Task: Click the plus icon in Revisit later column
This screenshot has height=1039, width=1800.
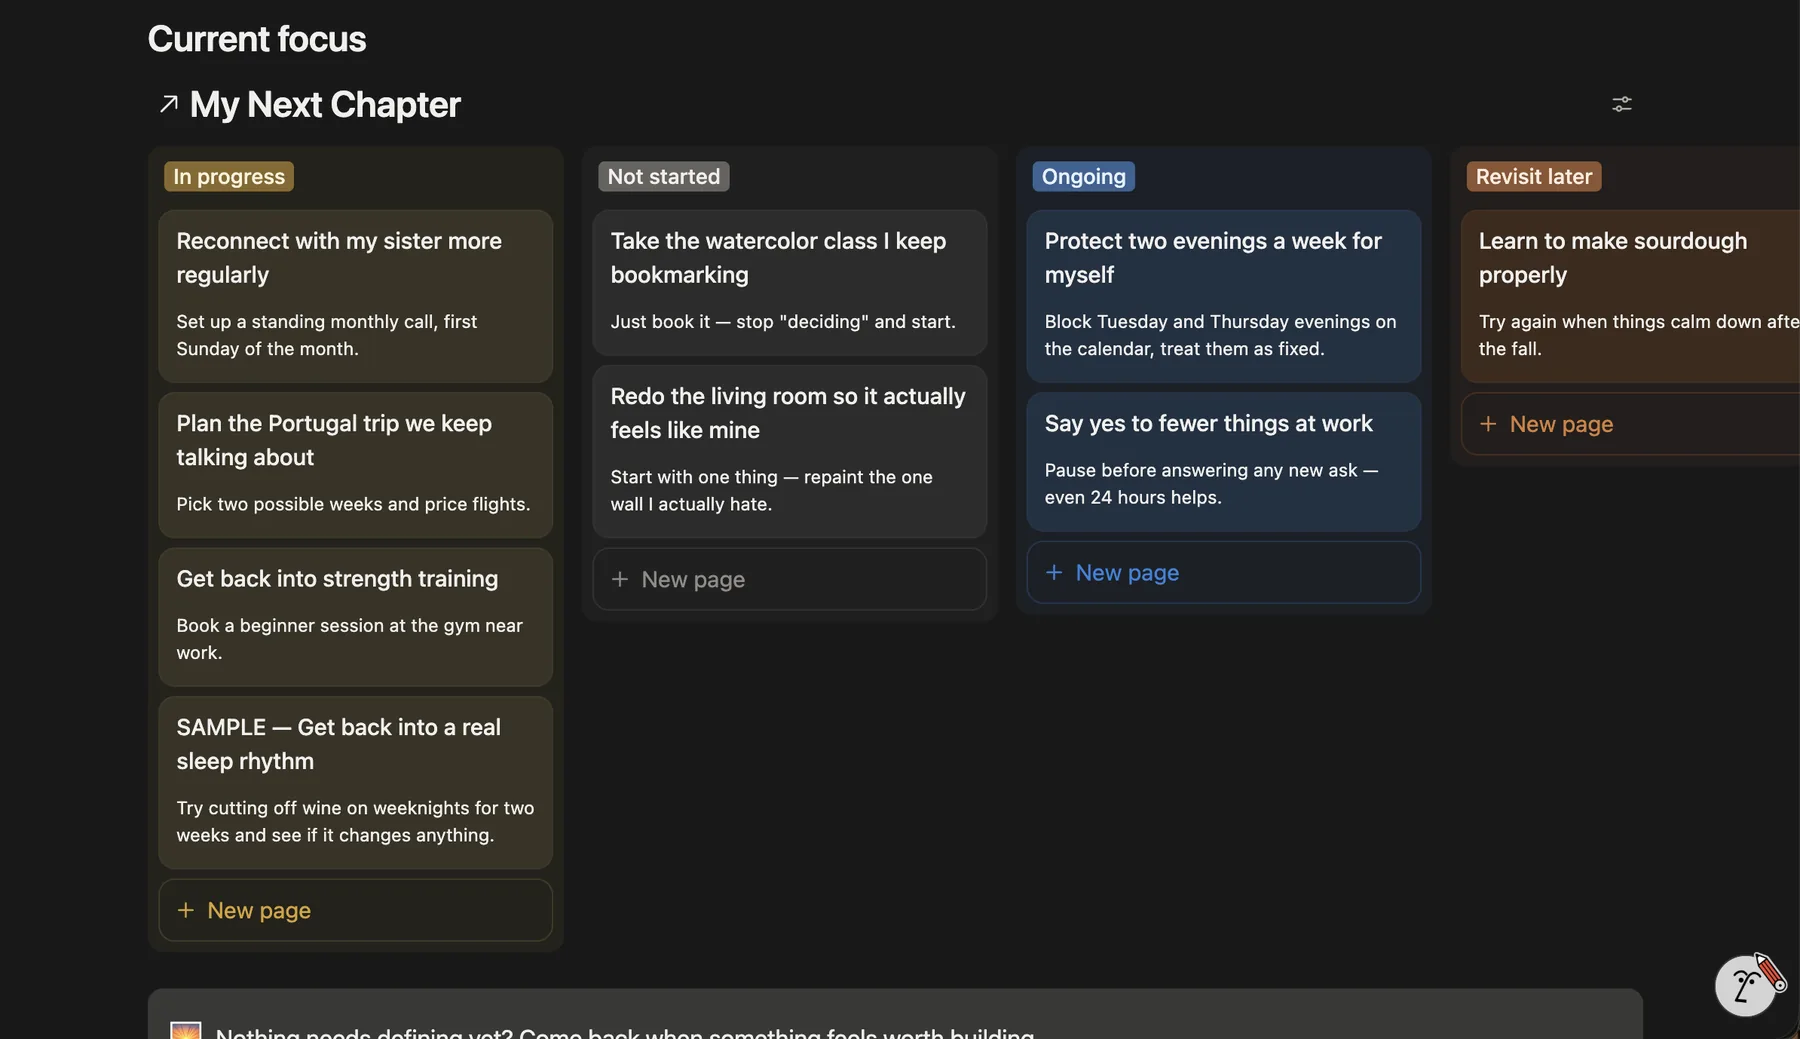Action: (1487, 424)
